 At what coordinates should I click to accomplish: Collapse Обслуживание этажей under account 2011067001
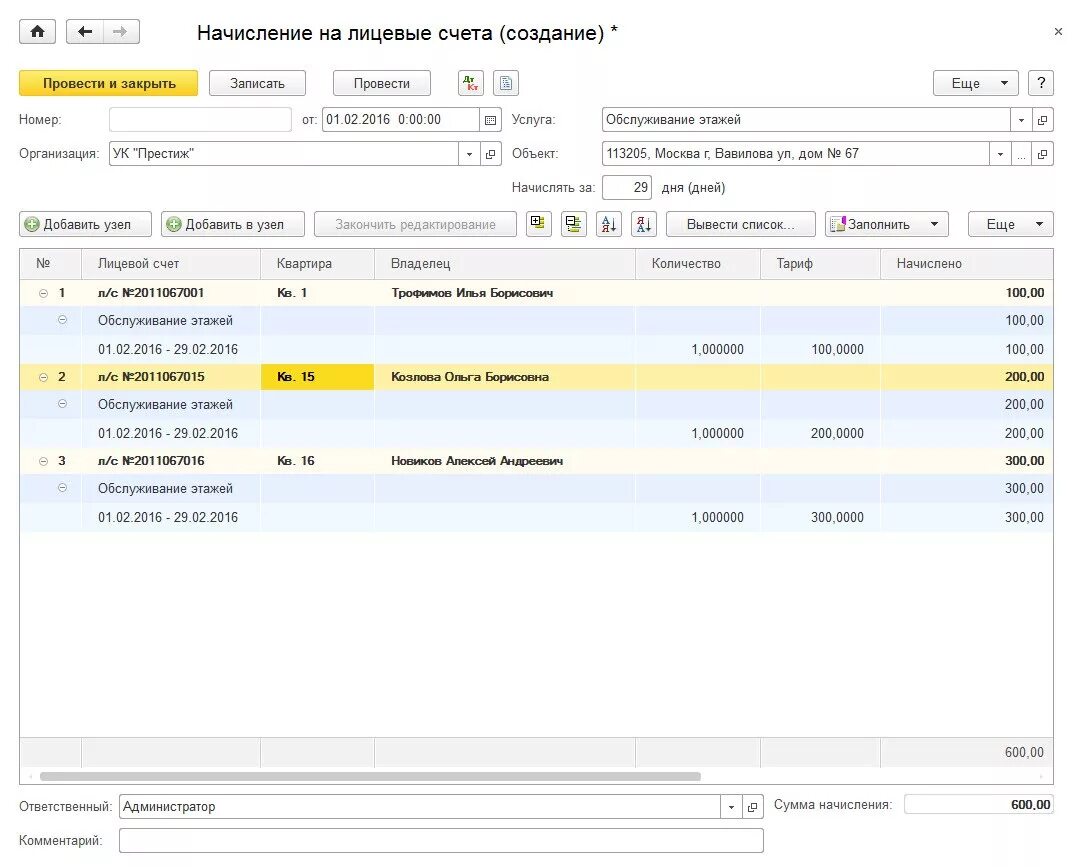tap(62, 320)
